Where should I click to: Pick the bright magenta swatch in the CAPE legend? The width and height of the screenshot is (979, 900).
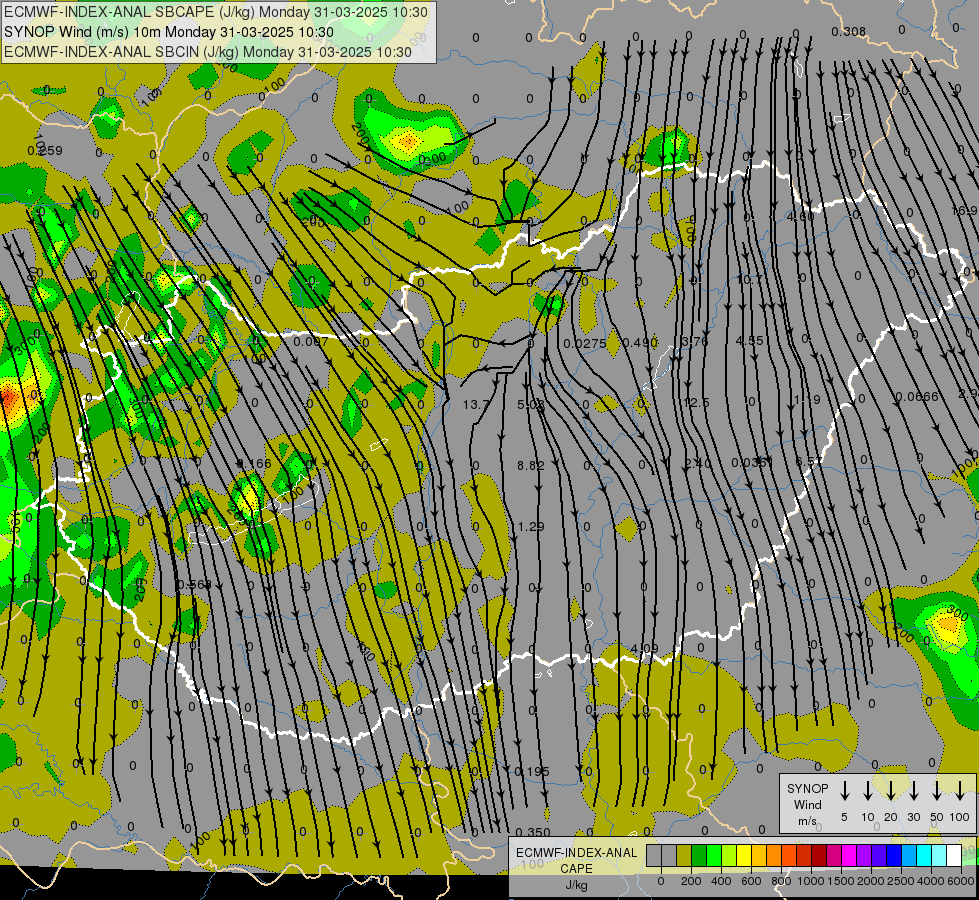pyautogui.click(x=849, y=855)
